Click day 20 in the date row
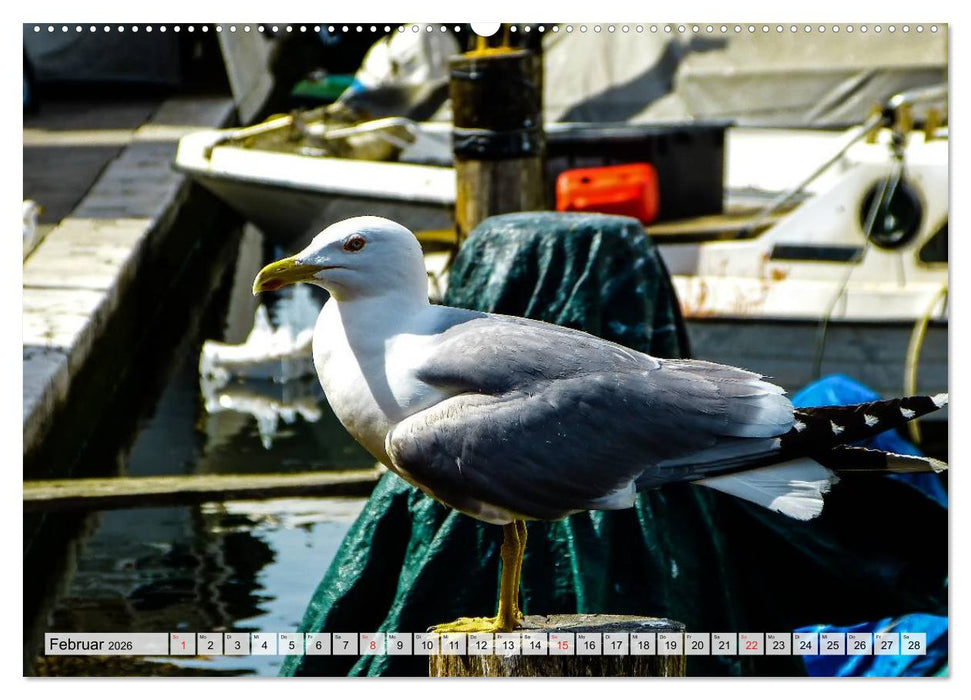This screenshot has width=971, height=700. click(x=698, y=644)
